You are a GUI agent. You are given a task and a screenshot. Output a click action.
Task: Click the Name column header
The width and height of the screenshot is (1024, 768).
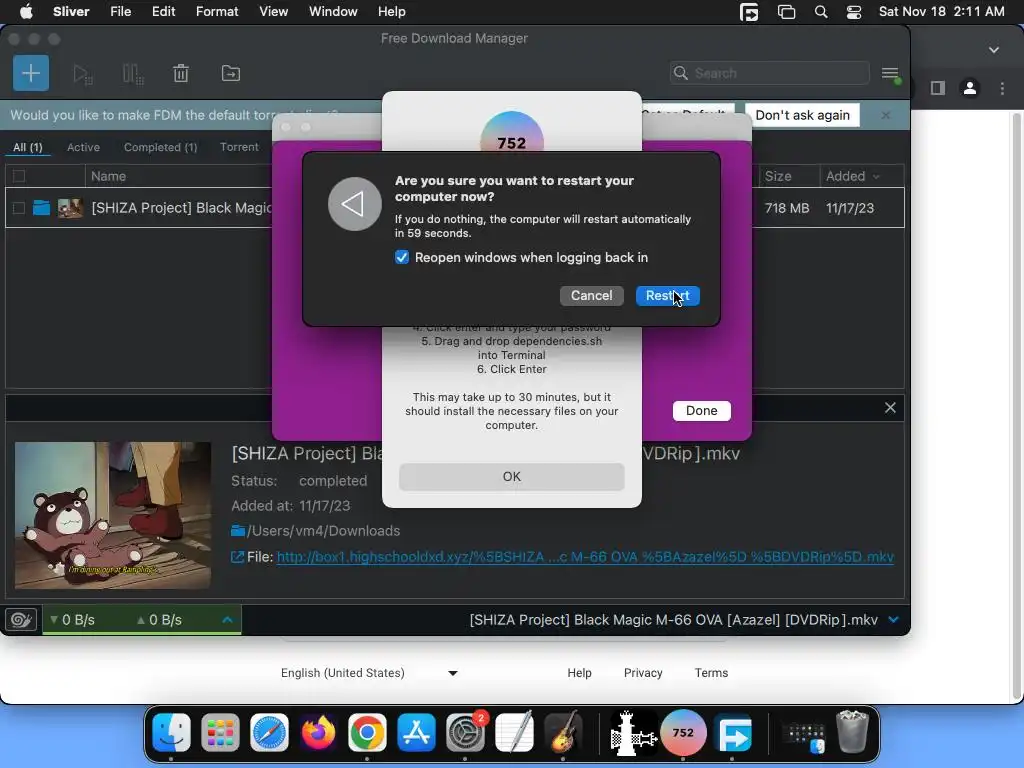(108, 176)
